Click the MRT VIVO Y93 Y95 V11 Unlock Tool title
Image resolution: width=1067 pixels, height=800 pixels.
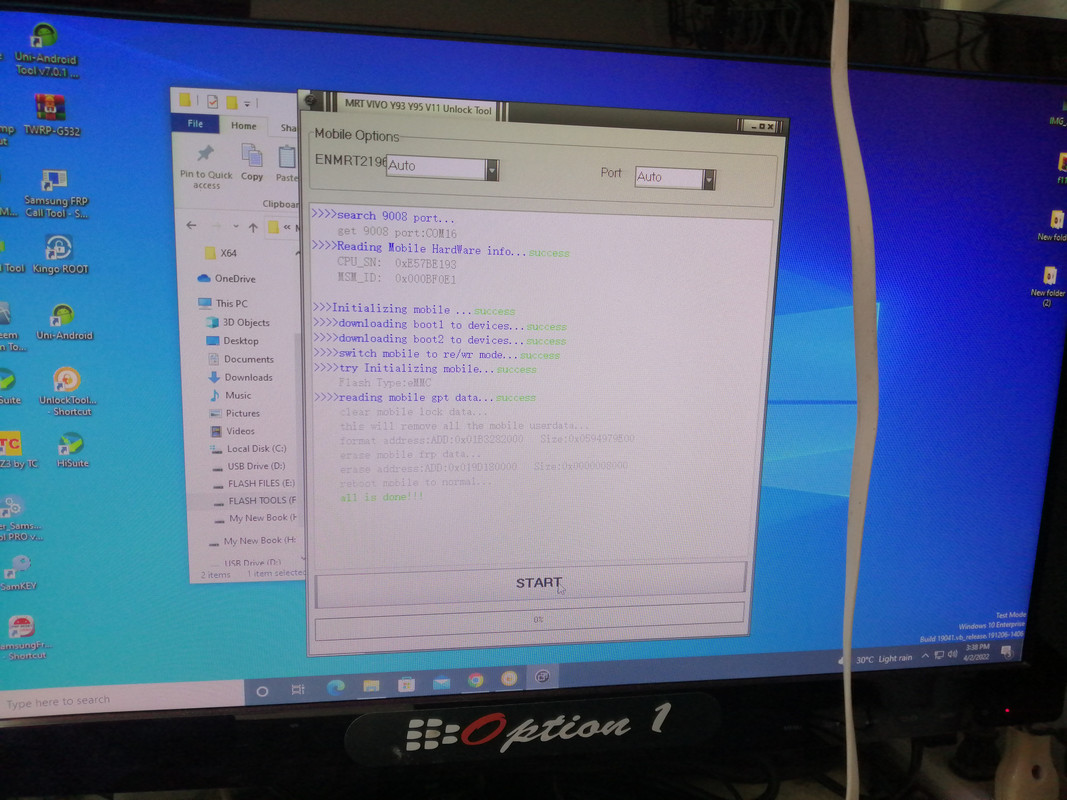point(418,107)
